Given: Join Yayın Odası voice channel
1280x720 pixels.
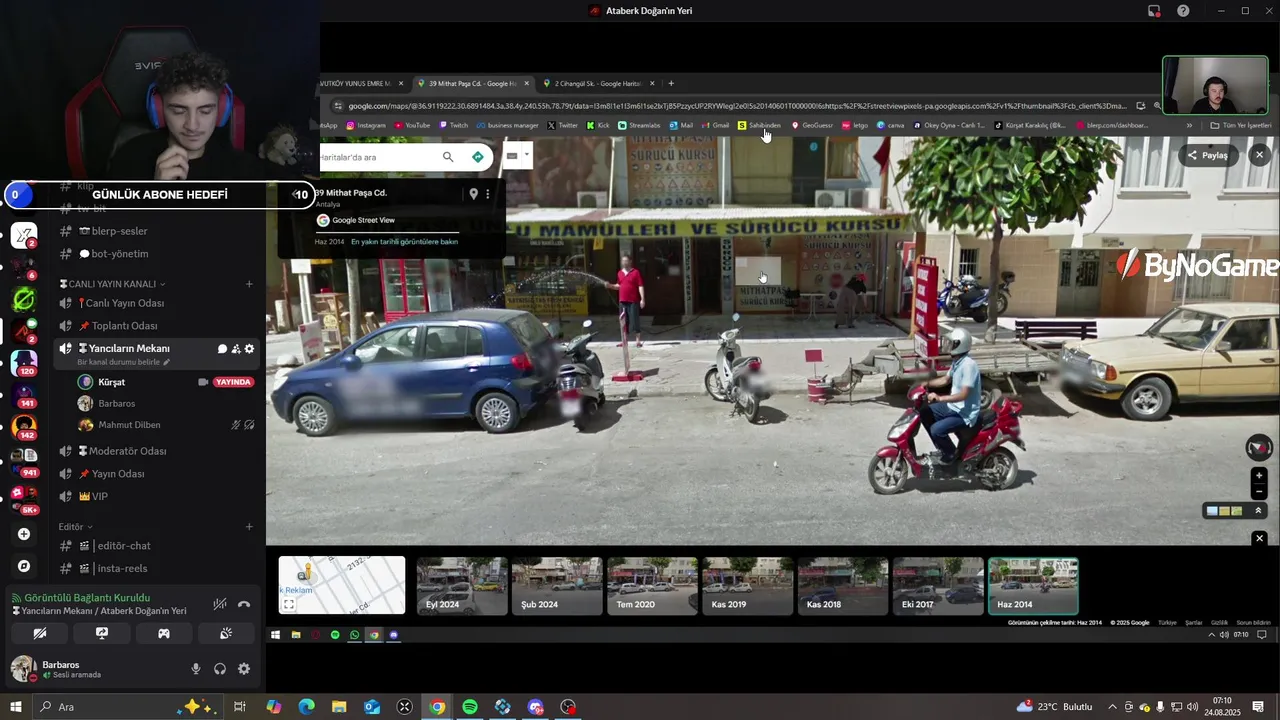Looking at the screenshot, I should (x=156, y=474).
